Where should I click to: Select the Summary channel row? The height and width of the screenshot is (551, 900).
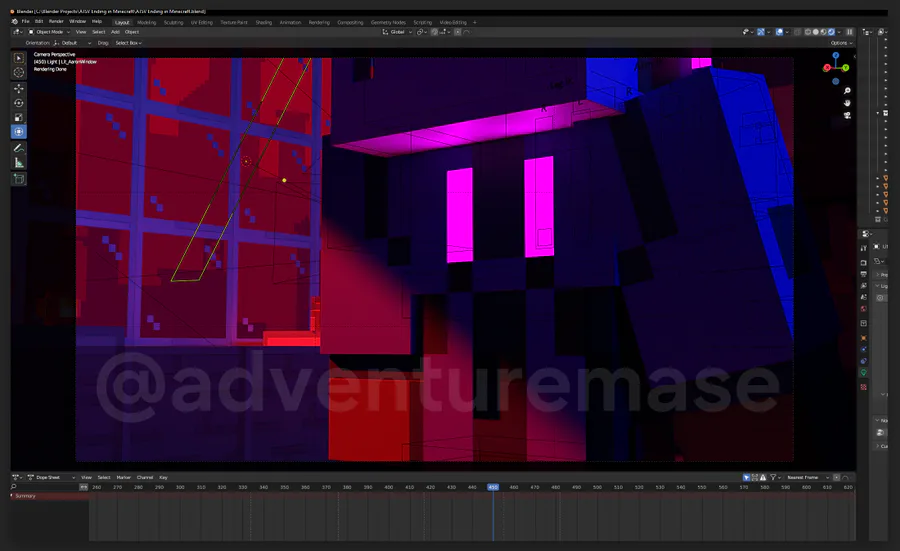pyautogui.click(x=49, y=496)
